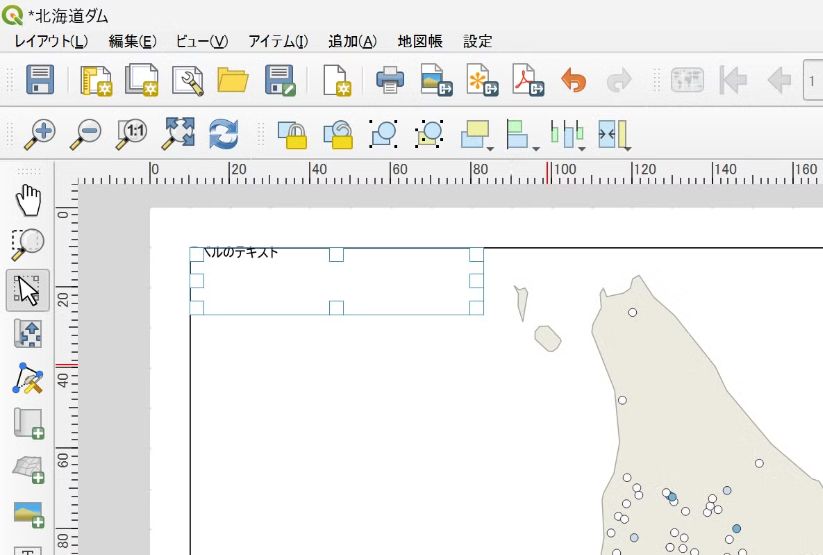Open the アイテム menu

coord(278,41)
